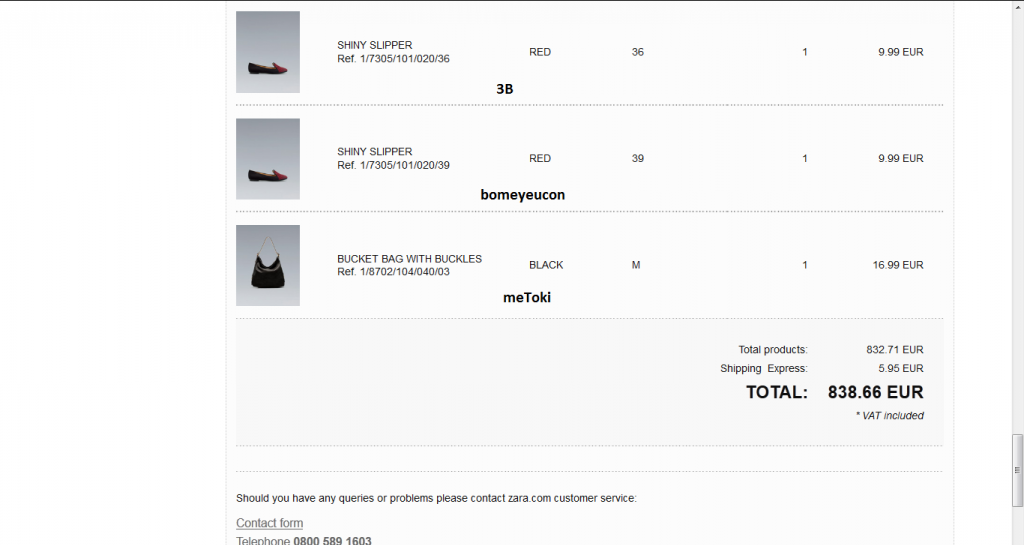Click the SHINY SLIPPER Ref. 1/7305/101/020/36 text

[393, 52]
